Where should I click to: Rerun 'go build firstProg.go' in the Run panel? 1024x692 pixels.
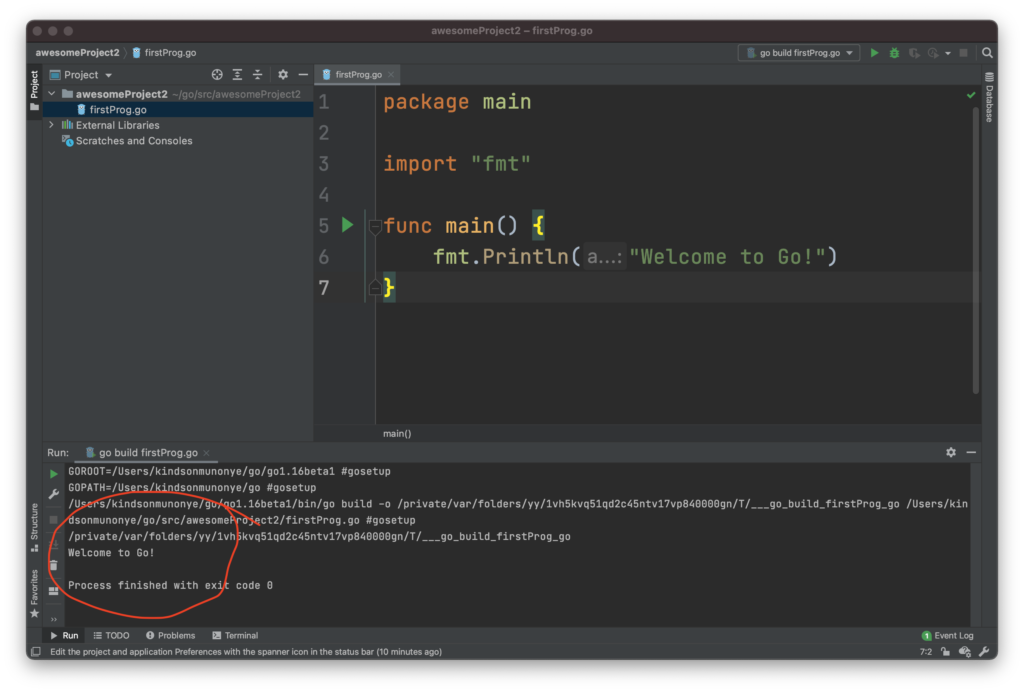pos(54,472)
